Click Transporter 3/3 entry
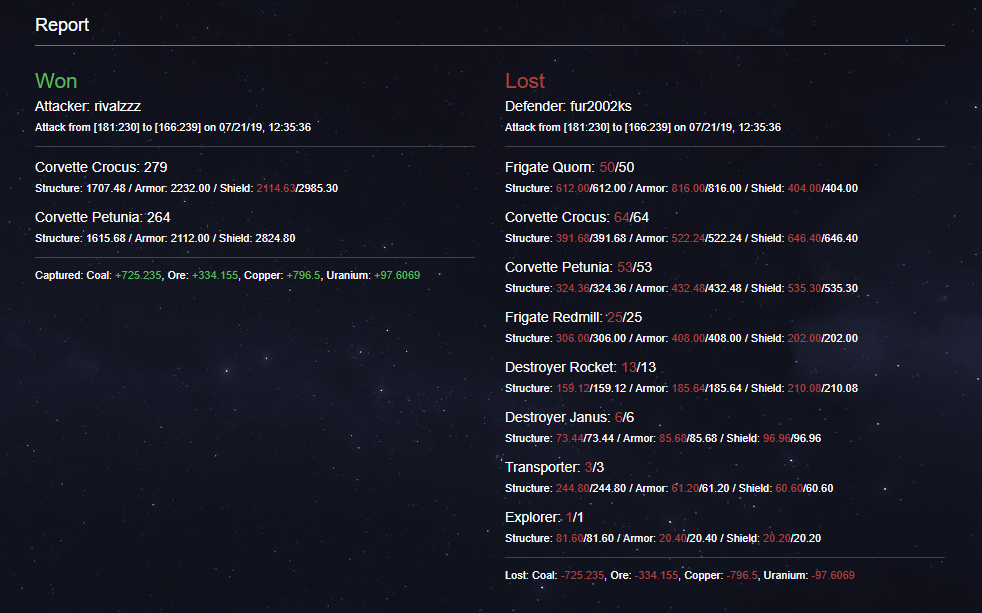The width and height of the screenshot is (982, 613). [x=554, y=467]
